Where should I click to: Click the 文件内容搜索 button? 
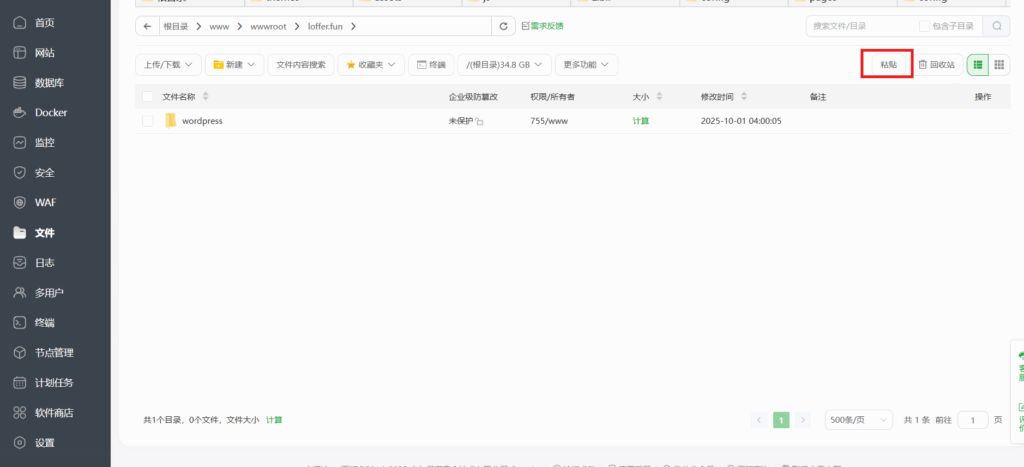301,65
